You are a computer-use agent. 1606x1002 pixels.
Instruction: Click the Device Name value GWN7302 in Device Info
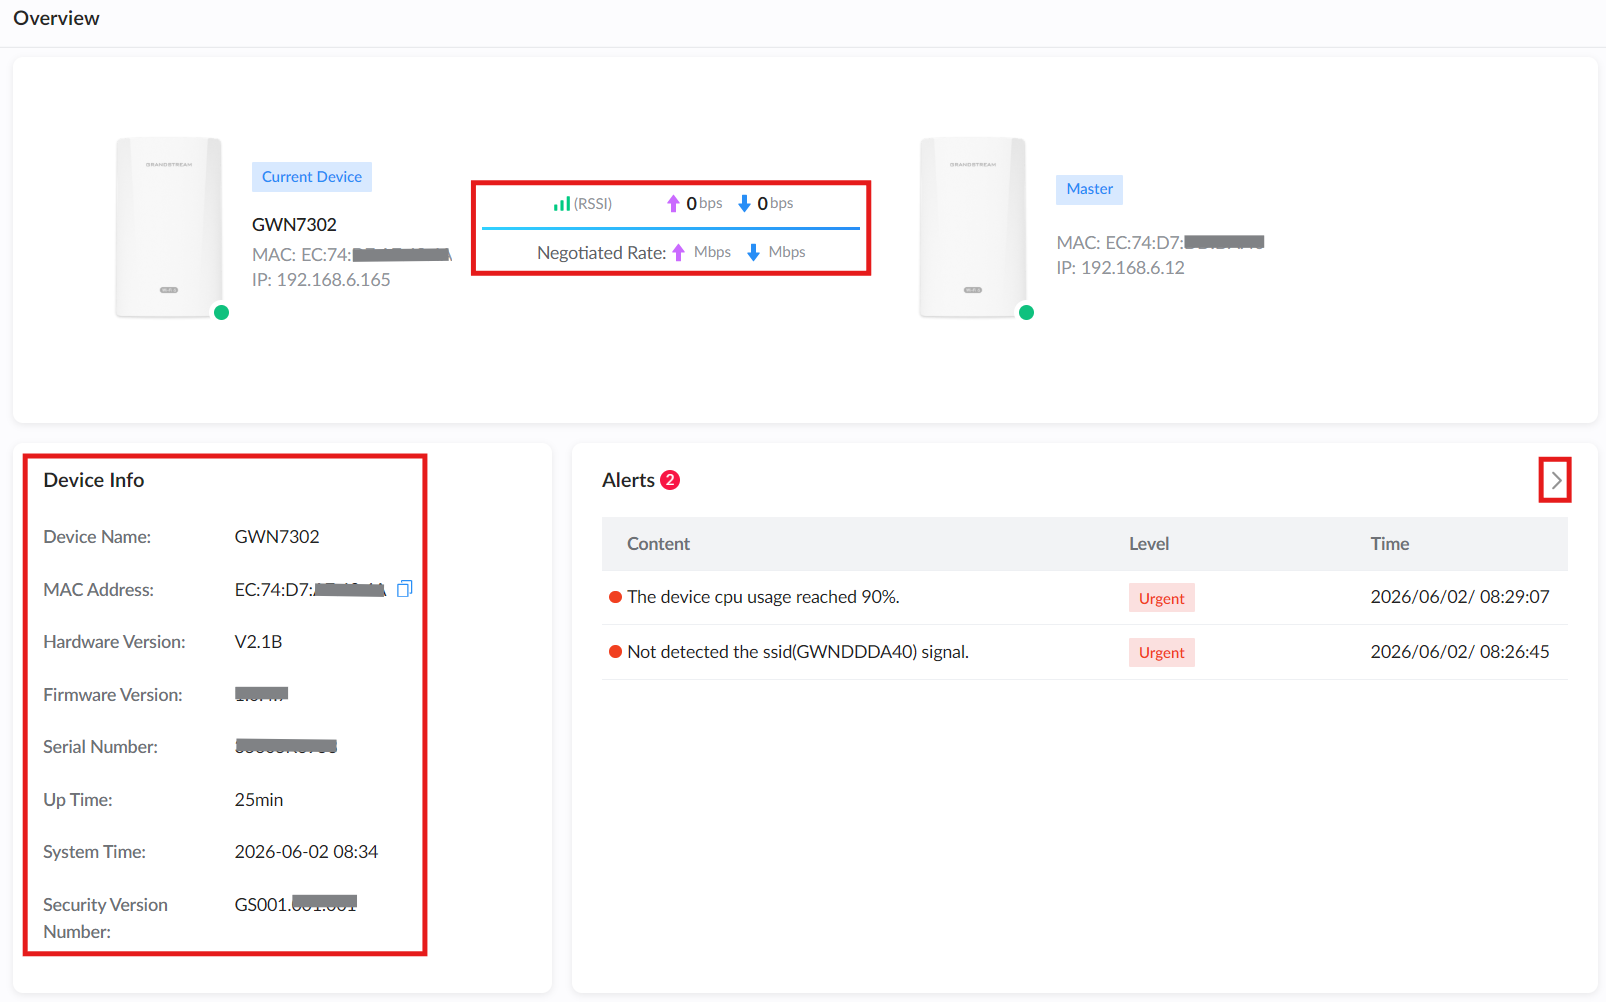277,537
